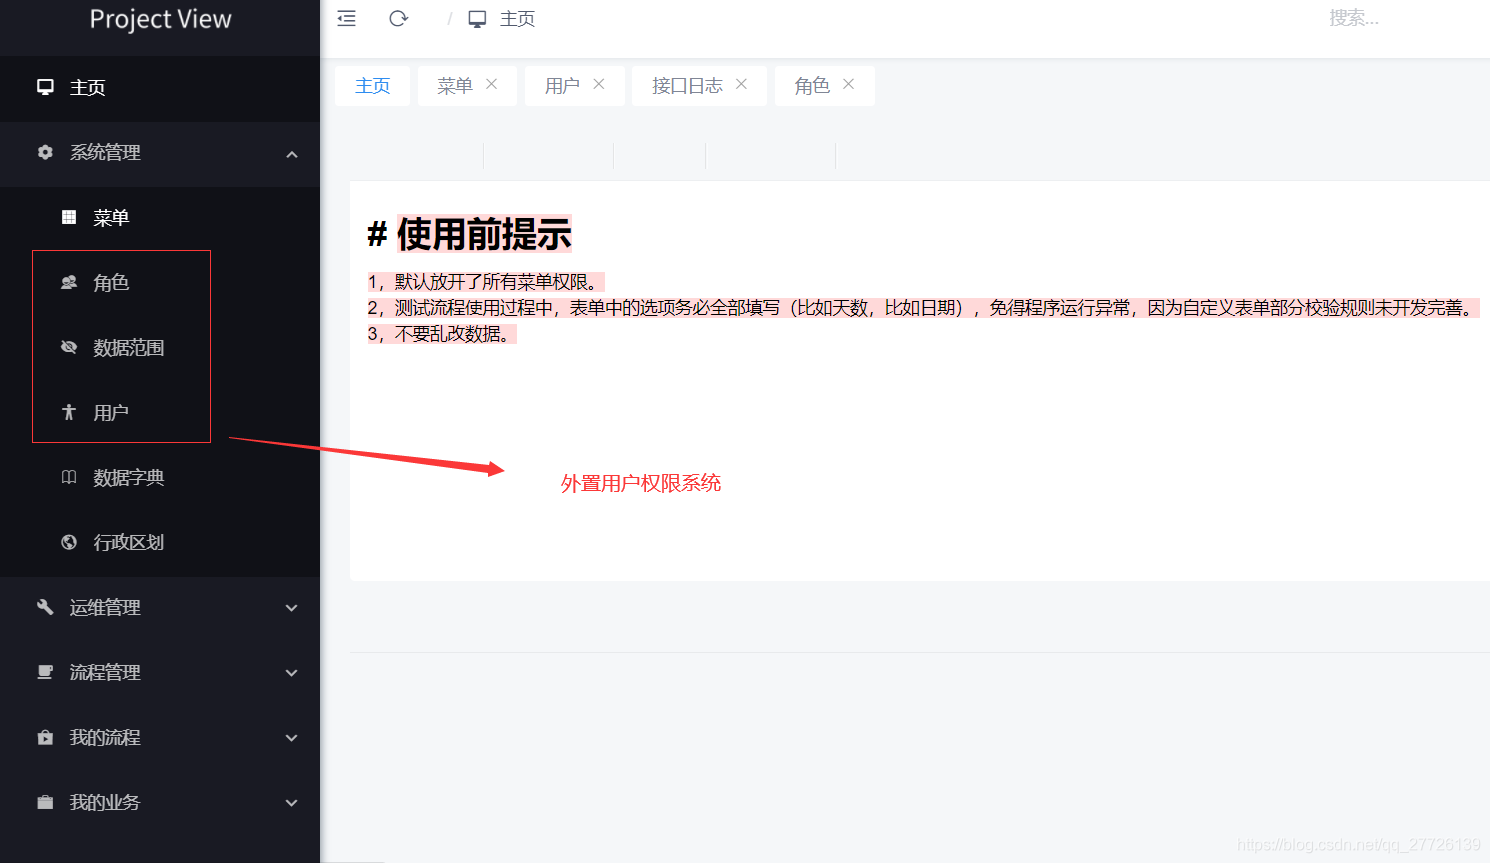Click the refresh icon in top bar
Viewport: 1490px width, 863px height.
(398, 18)
